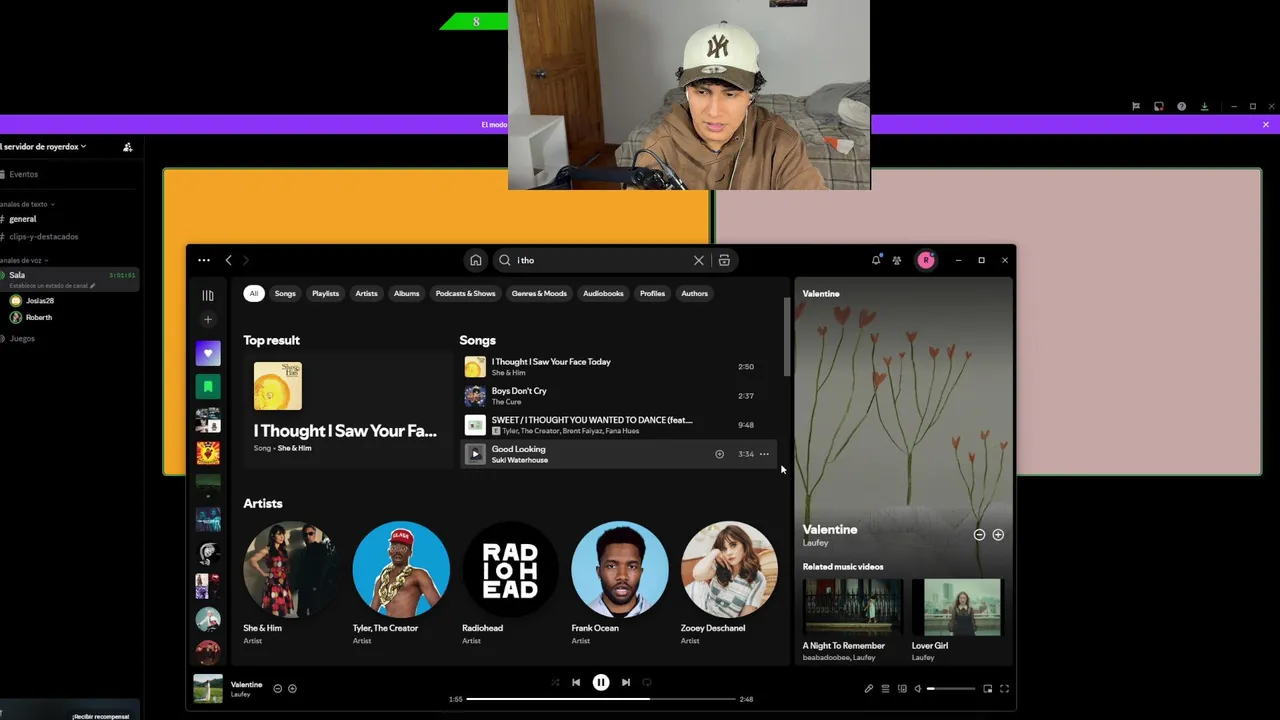Screen dimensions: 1280x720
Task: Open A Night To Remember music video
Action: [852, 620]
